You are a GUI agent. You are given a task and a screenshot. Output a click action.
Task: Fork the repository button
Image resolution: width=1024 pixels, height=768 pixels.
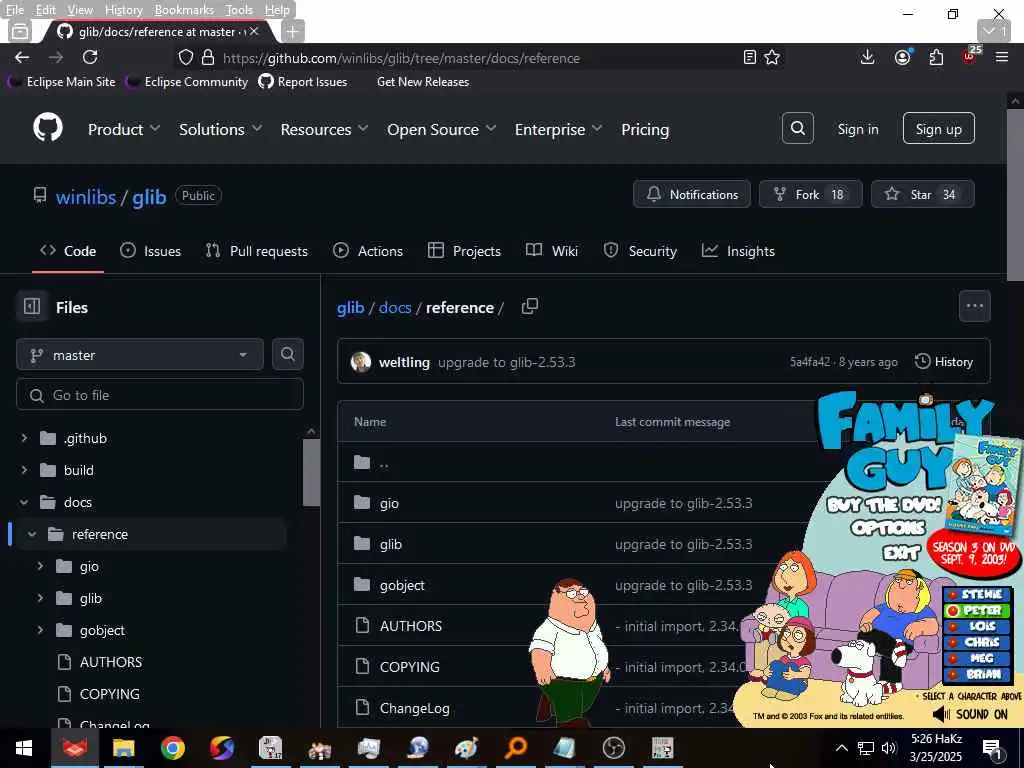click(x=810, y=194)
